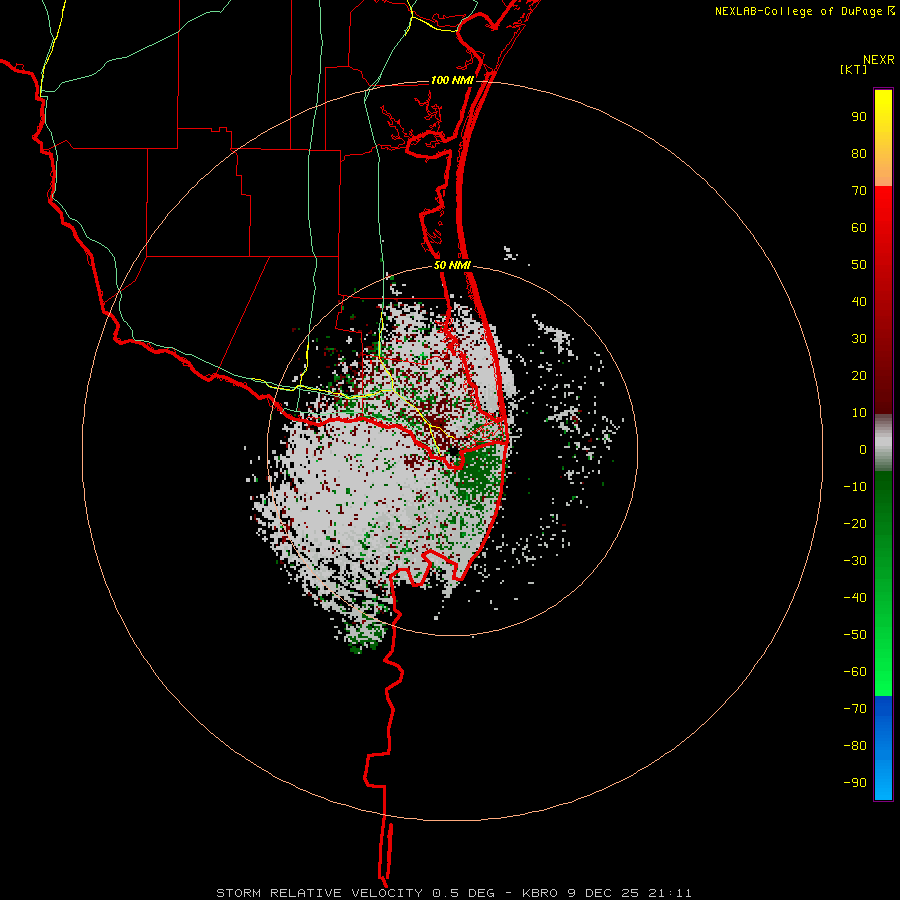Click the -90 value on the velocity scale
This screenshot has height=900, width=900.
point(855,783)
